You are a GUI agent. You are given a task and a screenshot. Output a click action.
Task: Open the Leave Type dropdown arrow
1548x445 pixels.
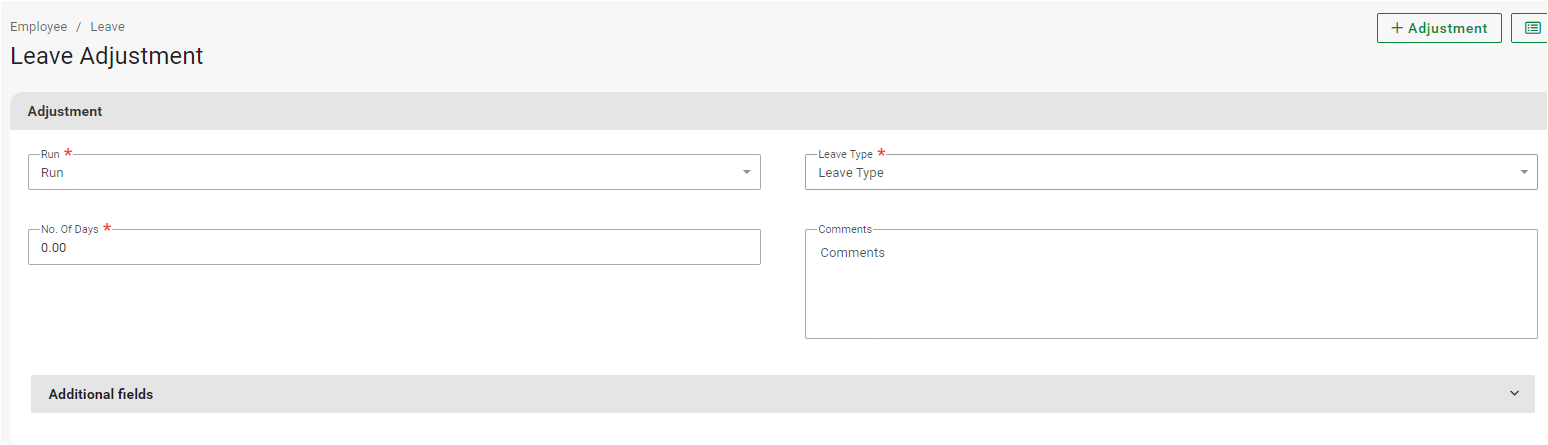1523,172
